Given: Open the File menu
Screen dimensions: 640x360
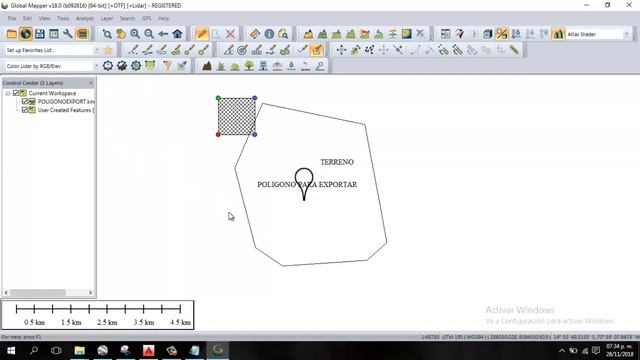Looking at the screenshot, I should (x=12, y=18).
